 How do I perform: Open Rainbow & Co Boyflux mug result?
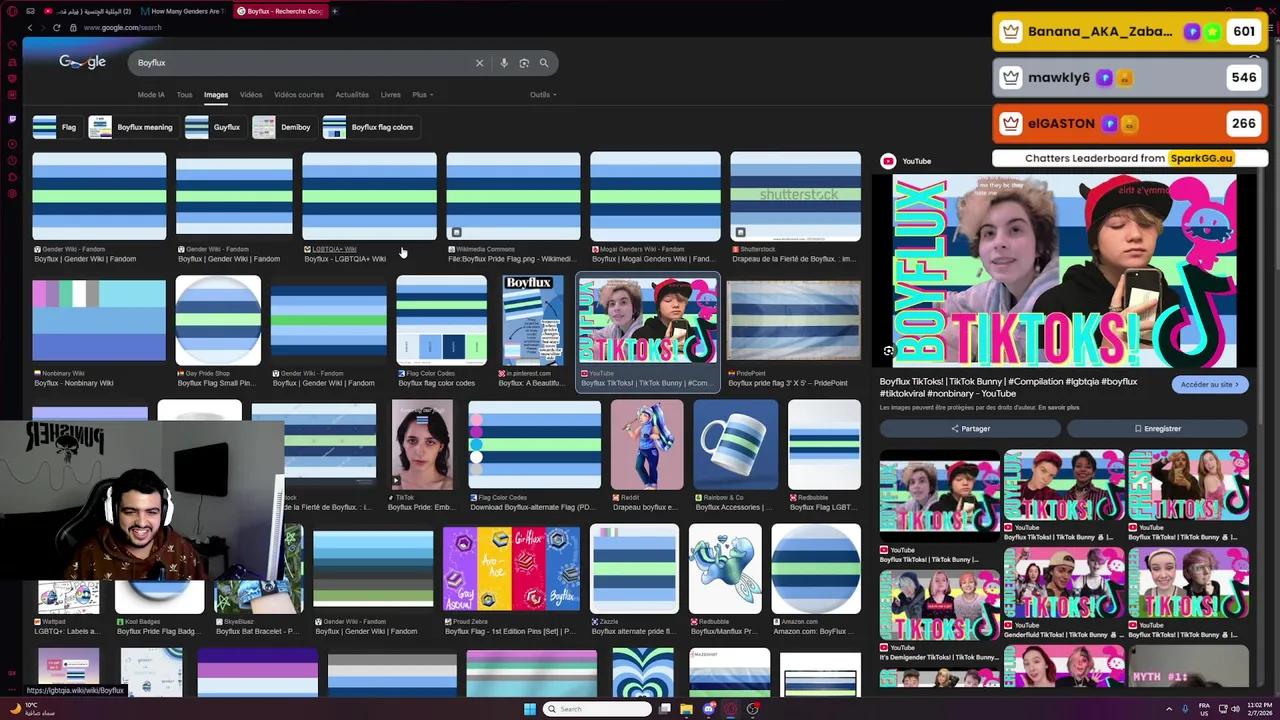click(x=735, y=445)
